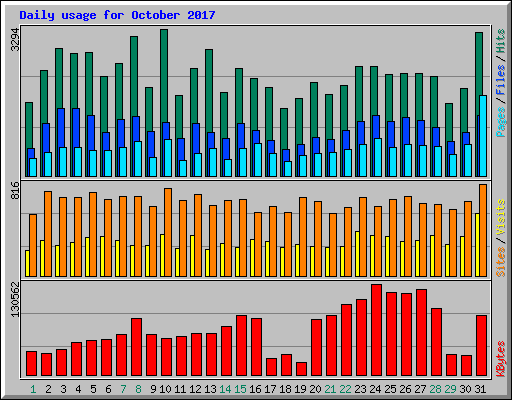The width and height of the screenshot is (512, 400).
Task: Click the orange Visits bar for day 1
Action: 33,245
